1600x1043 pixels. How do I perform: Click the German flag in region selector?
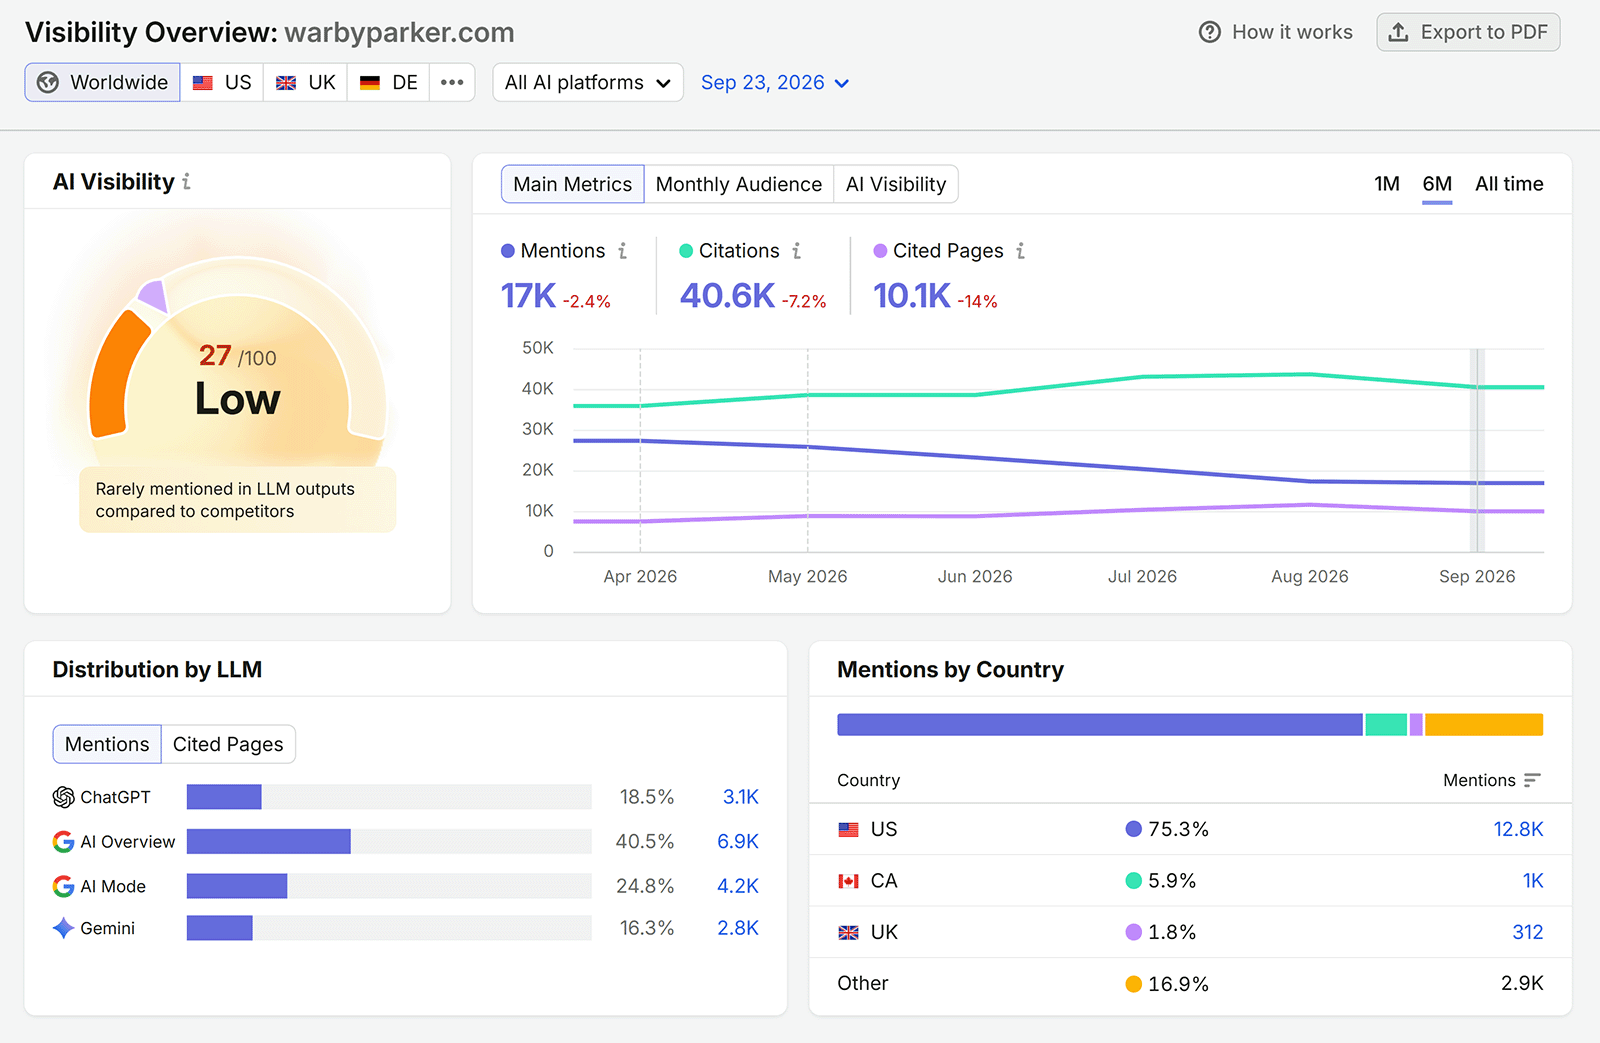(370, 83)
